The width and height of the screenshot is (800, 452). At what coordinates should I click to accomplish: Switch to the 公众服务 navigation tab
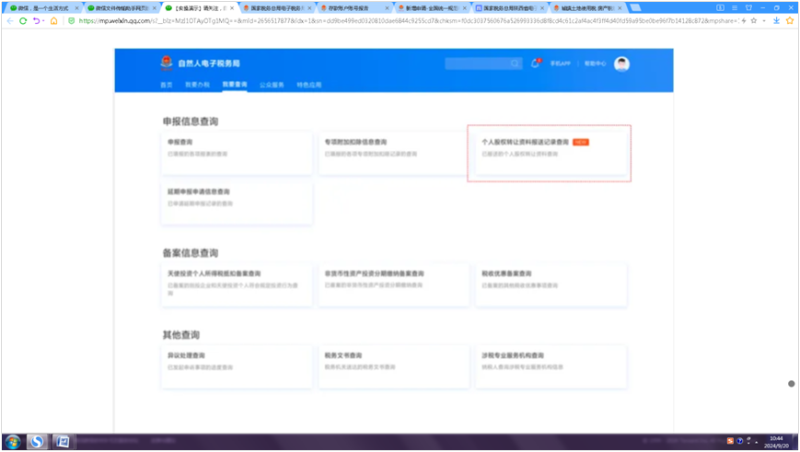click(x=271, y=86)
